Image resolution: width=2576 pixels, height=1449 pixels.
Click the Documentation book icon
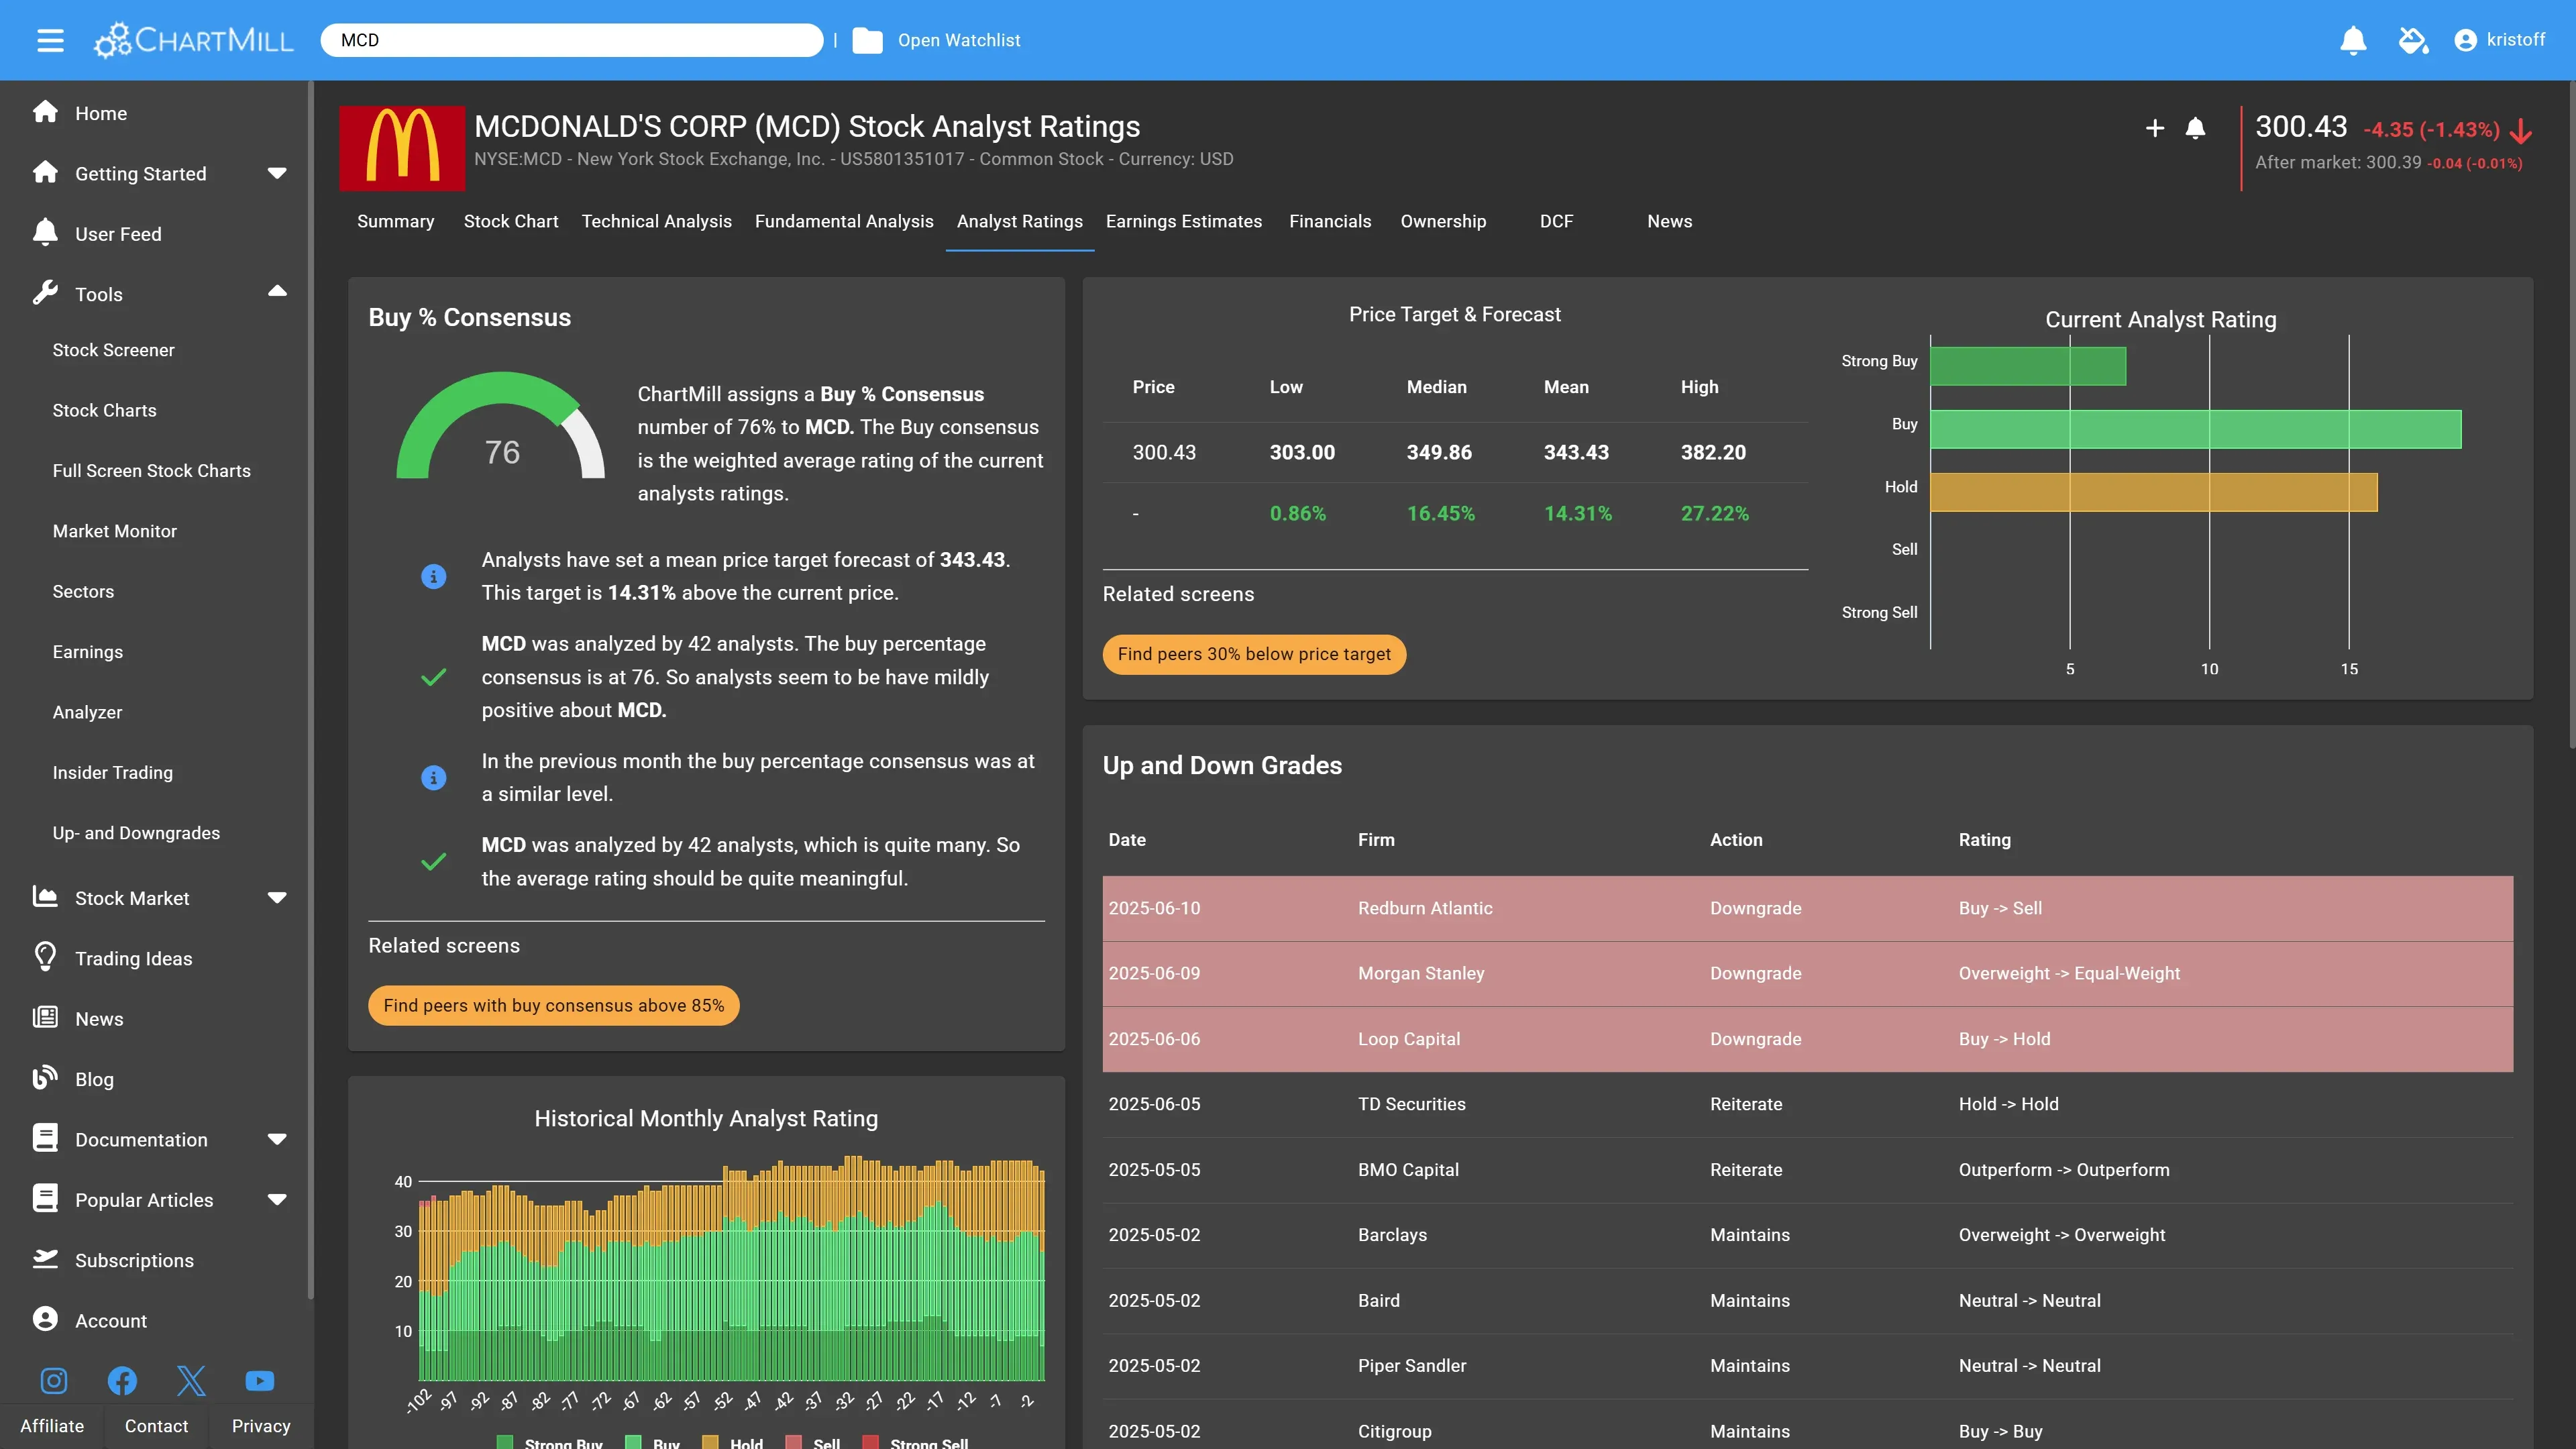pos(45,1138)
